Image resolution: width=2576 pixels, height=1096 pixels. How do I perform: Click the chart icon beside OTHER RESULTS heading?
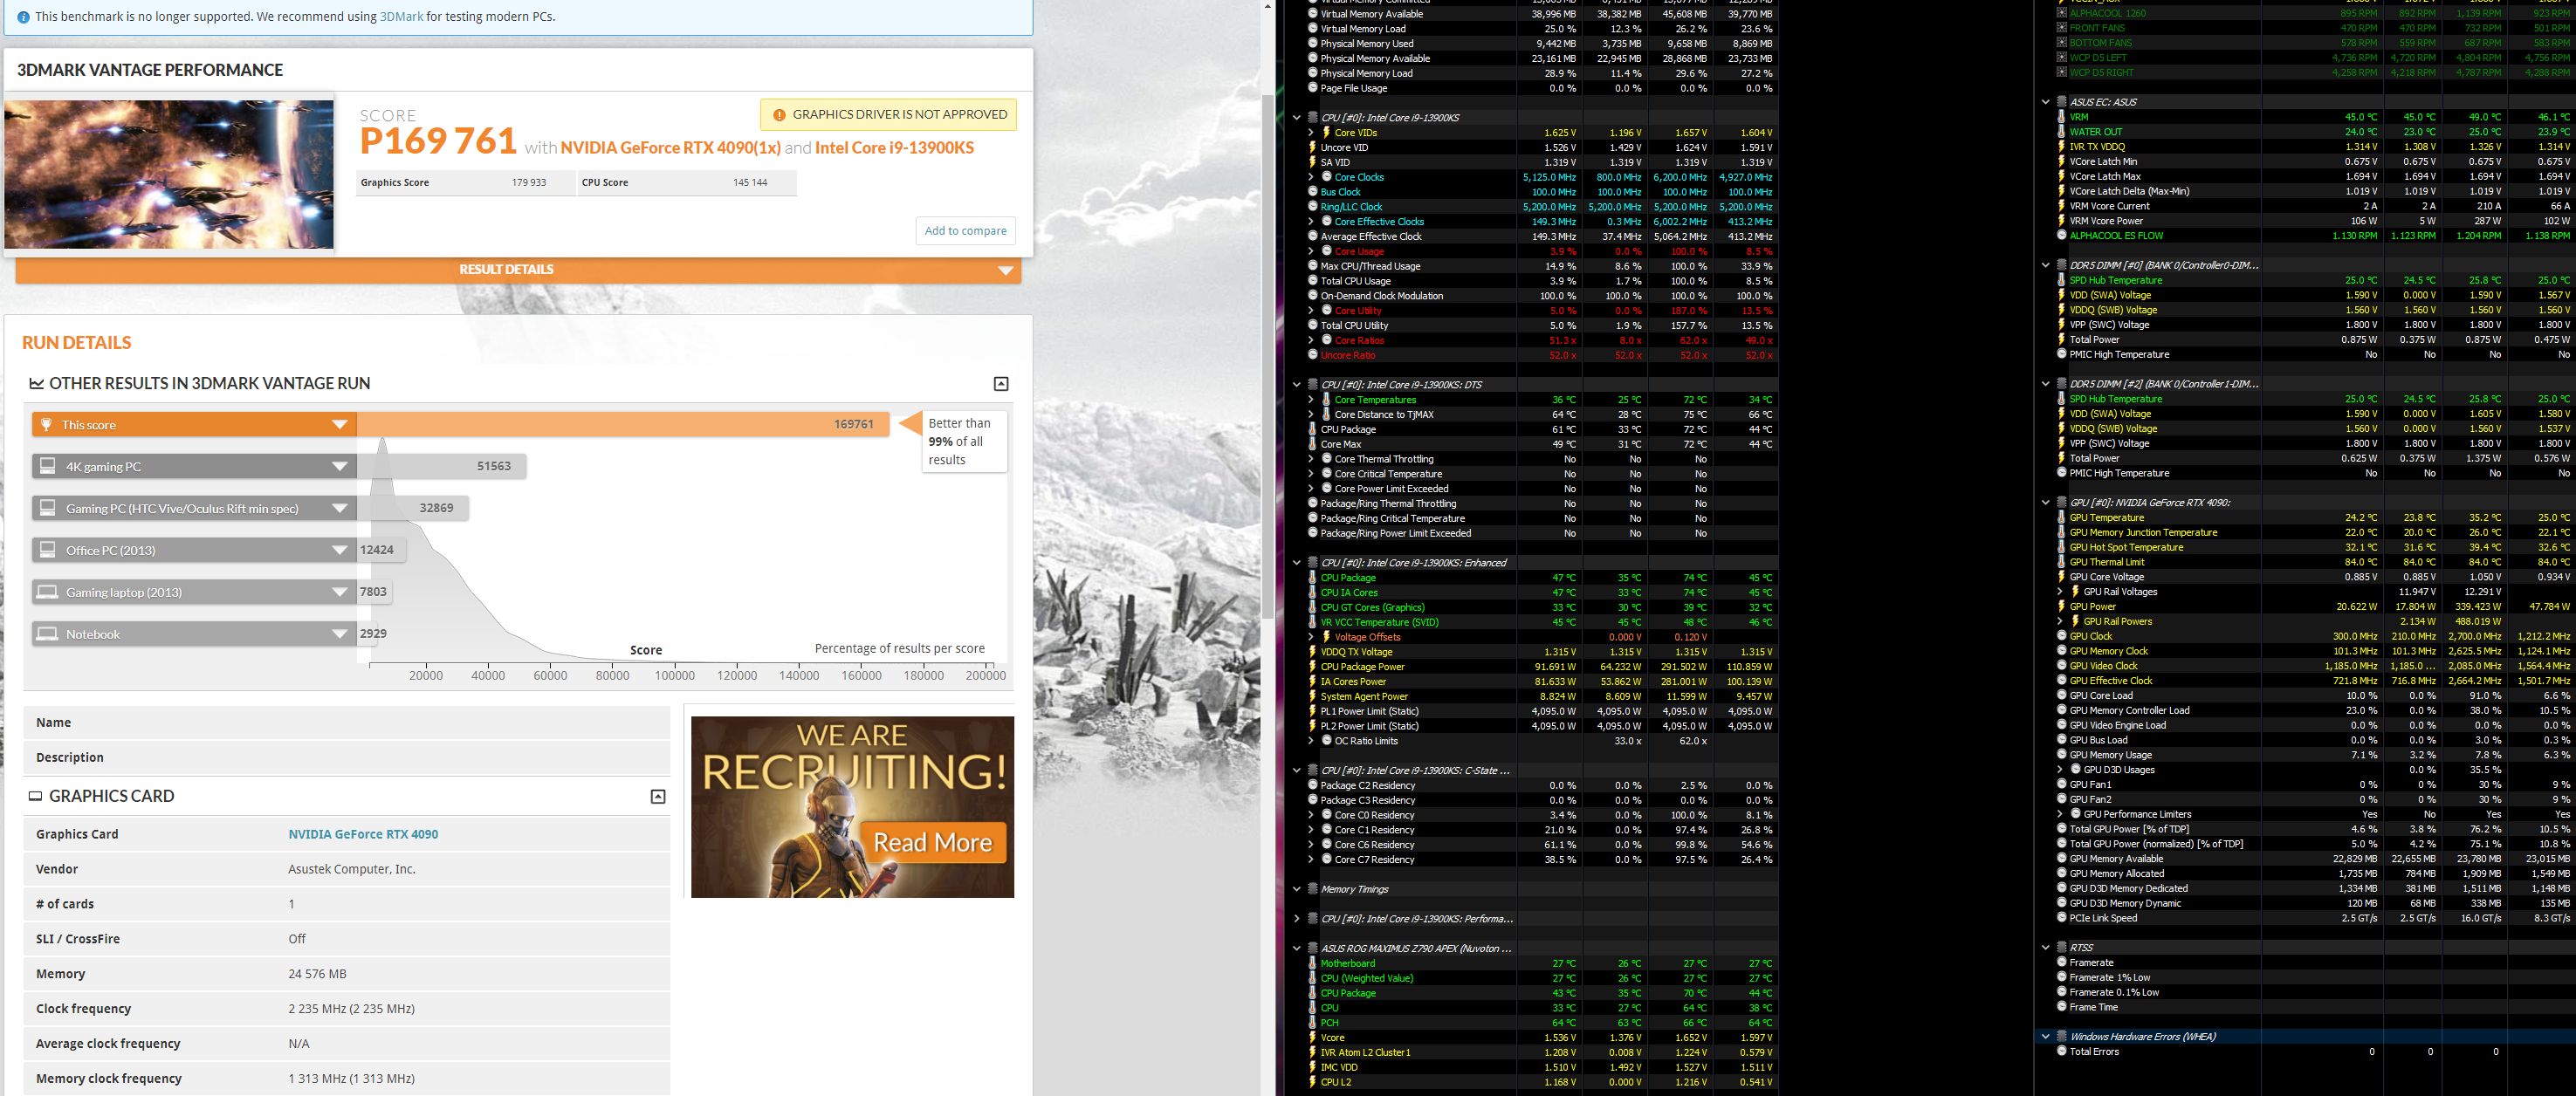(x=37, y=384)
